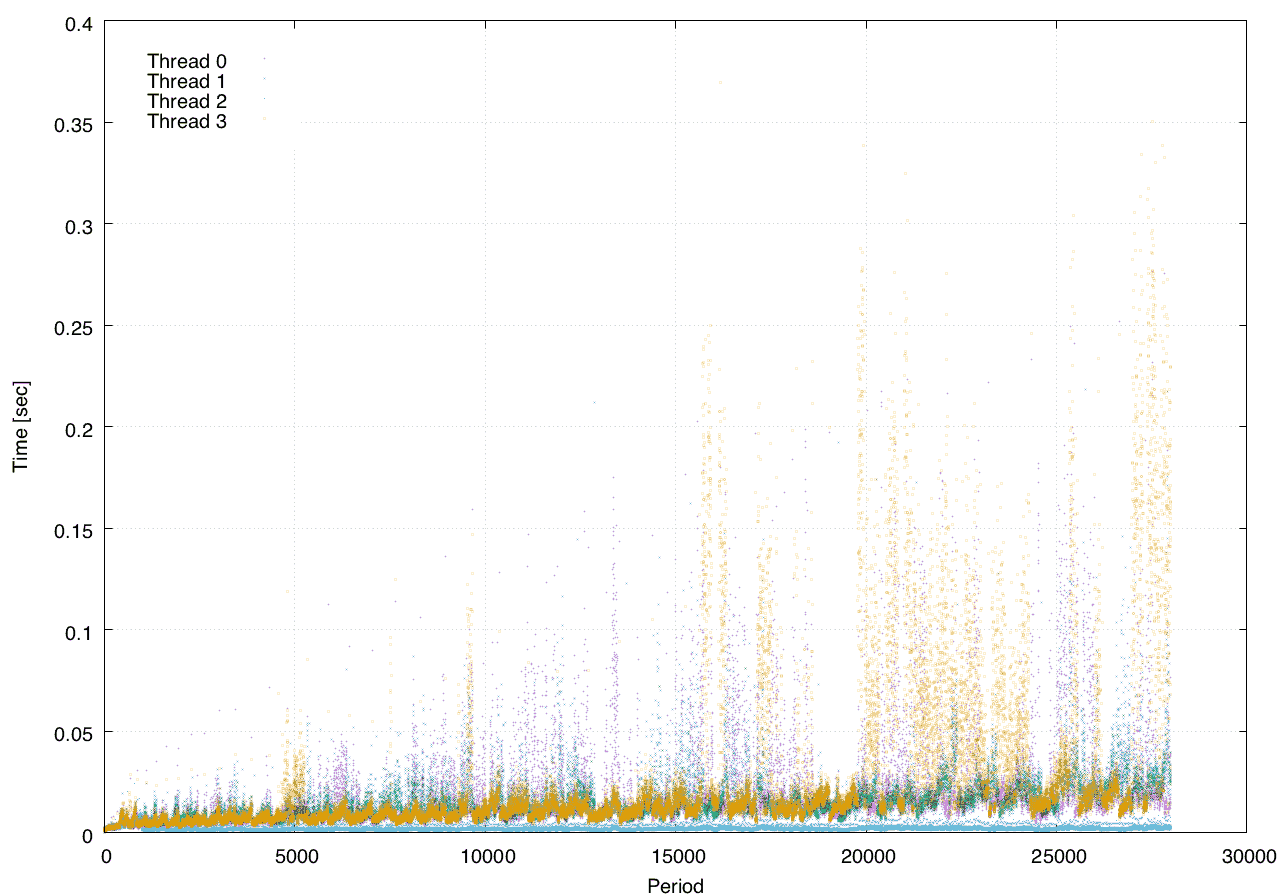Viewport: 1280px width, 896px height.
Task: Click the y-axis tick label "0.4"
Action: coord(77,22)
